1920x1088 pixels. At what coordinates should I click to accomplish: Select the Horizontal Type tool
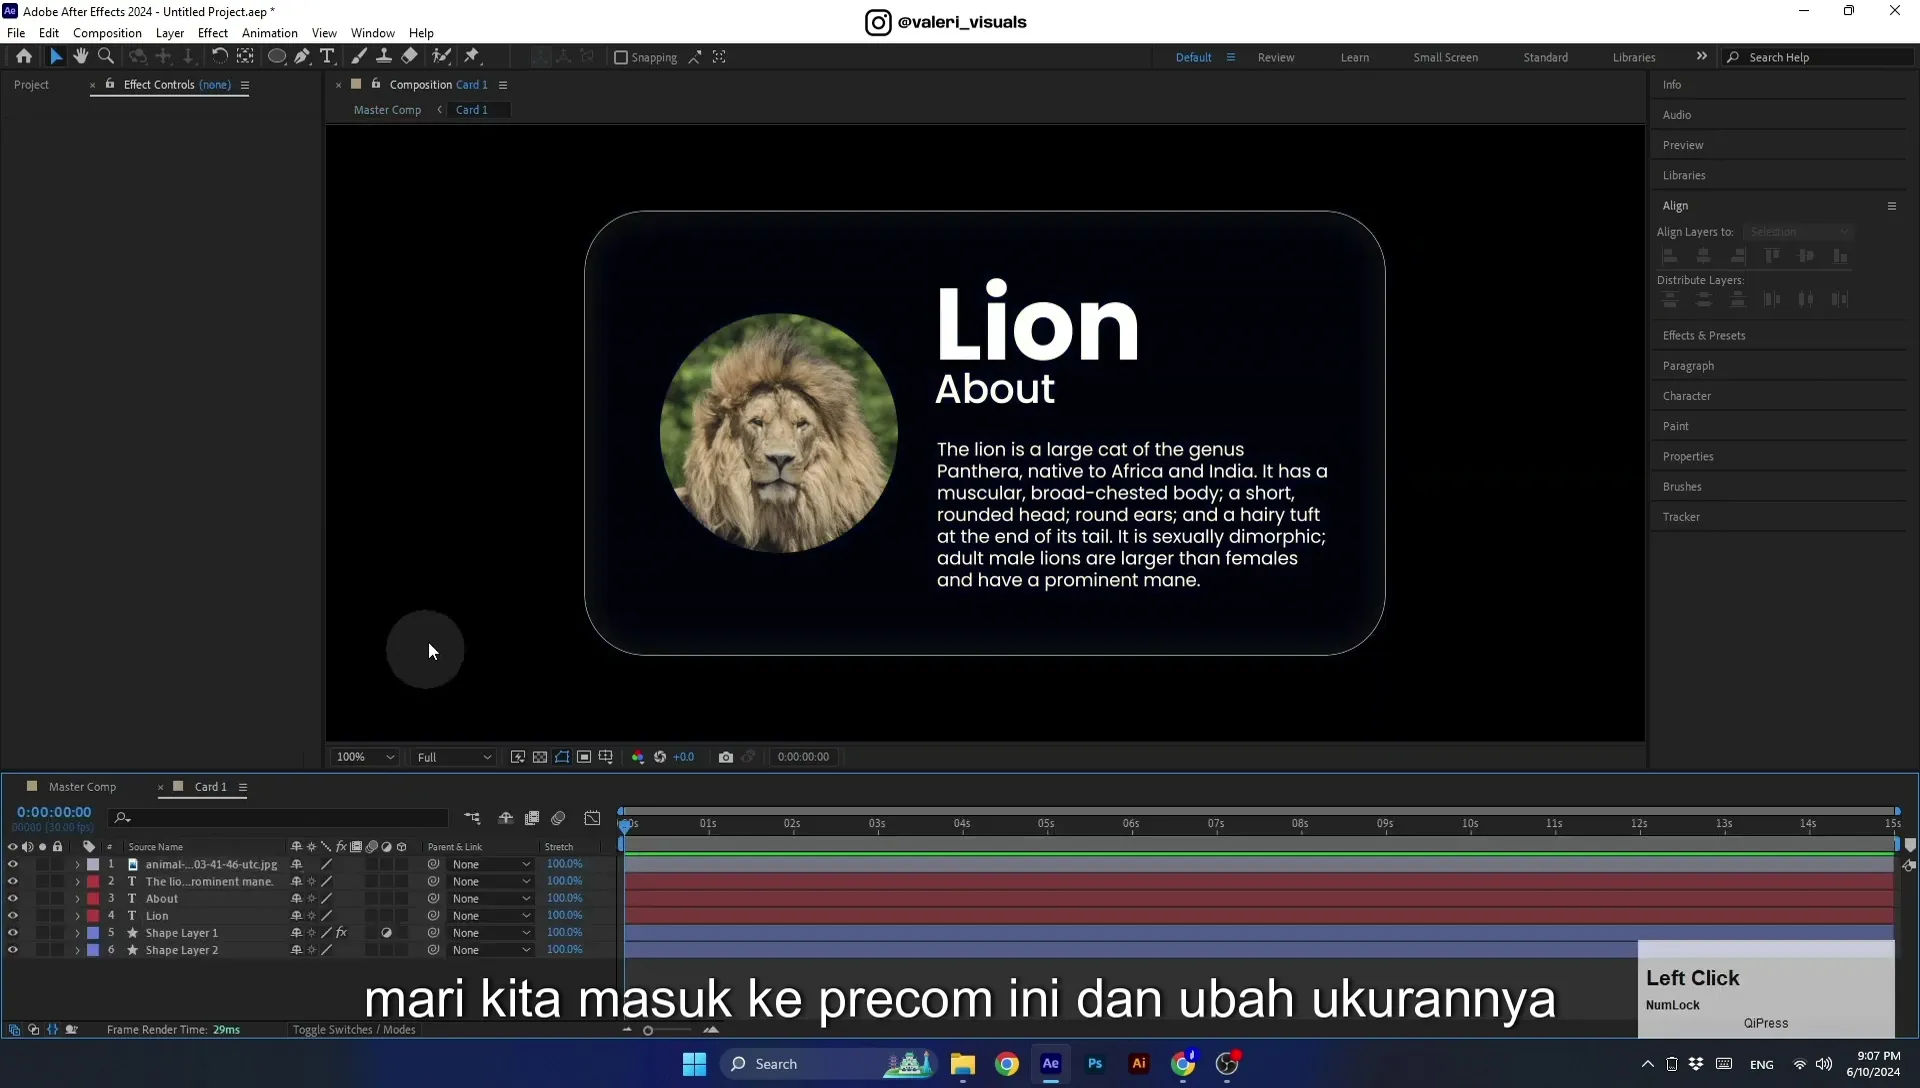[327, 57]
